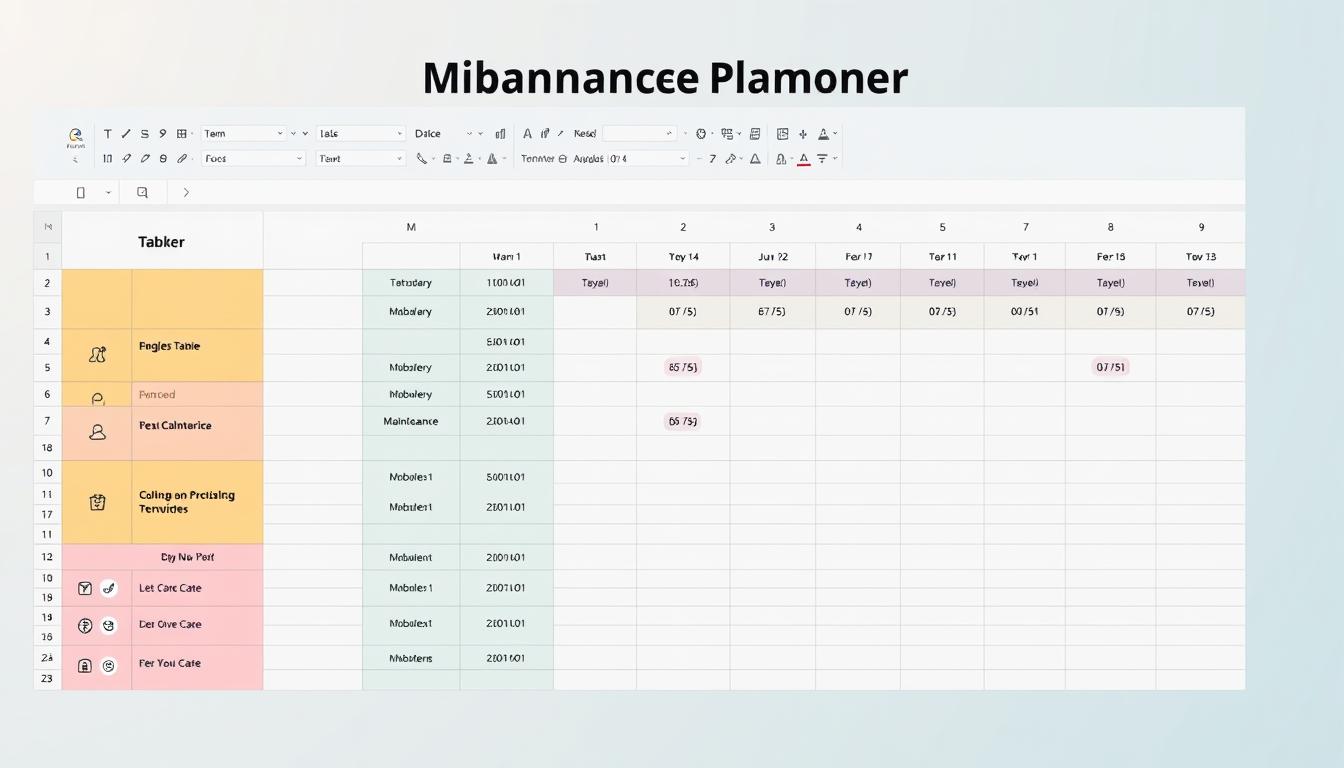
Task: Click the filter lines icon in toolbar
Action: click(x=822, y=158)
